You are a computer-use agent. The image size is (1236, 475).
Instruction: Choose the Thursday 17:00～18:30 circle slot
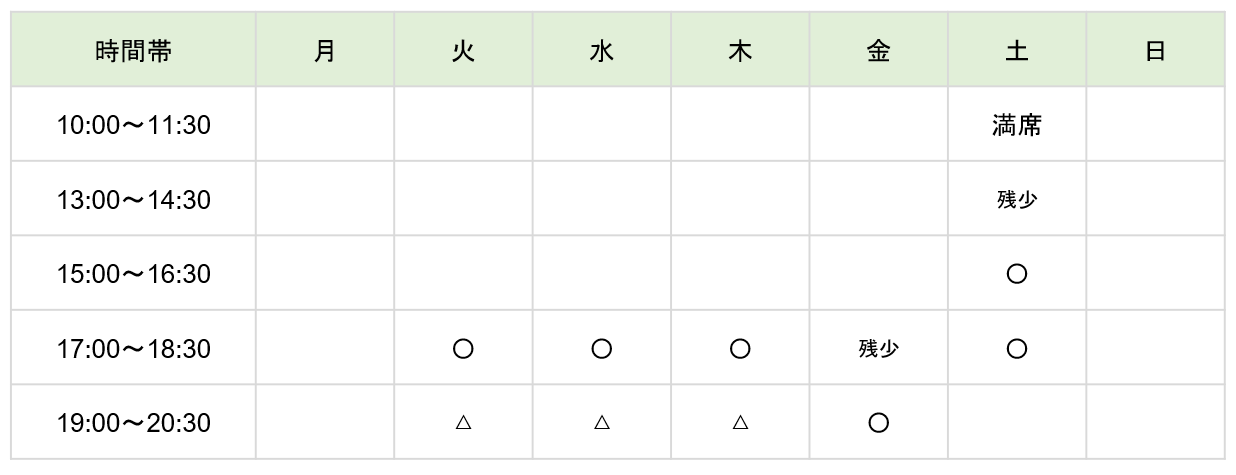coord(740,349)
